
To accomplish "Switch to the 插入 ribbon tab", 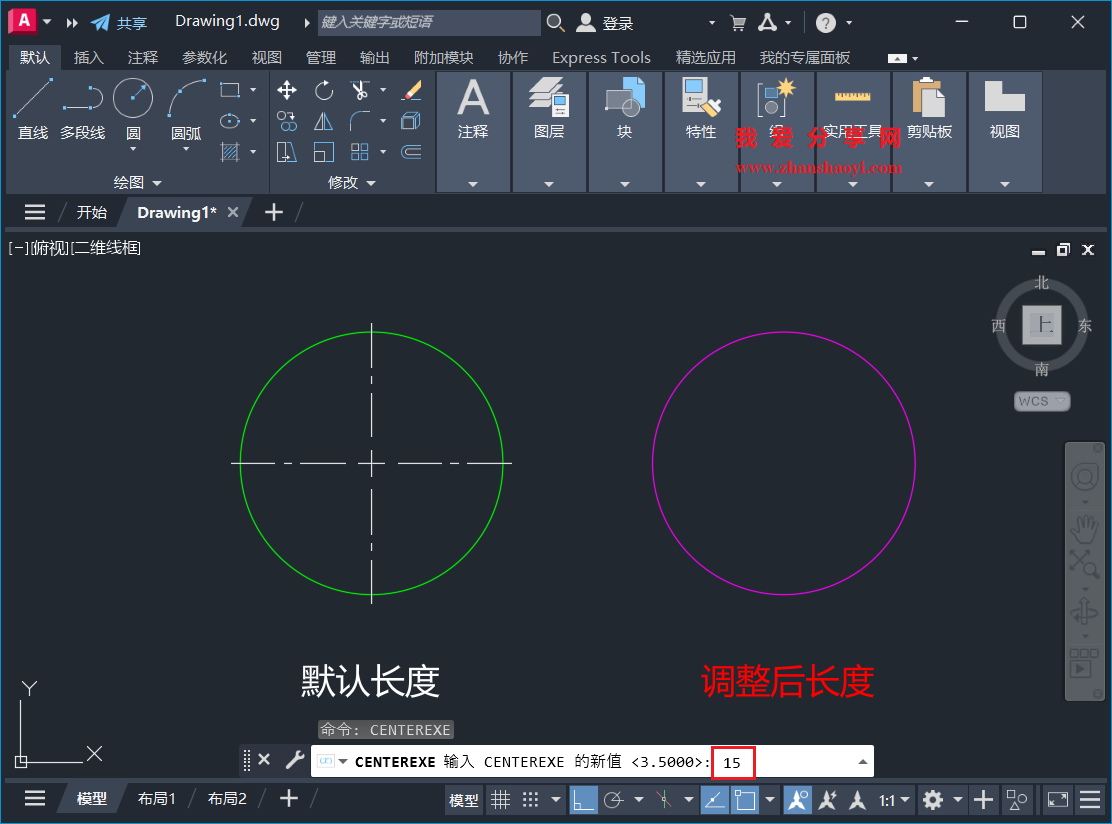I will pos(89,57).
